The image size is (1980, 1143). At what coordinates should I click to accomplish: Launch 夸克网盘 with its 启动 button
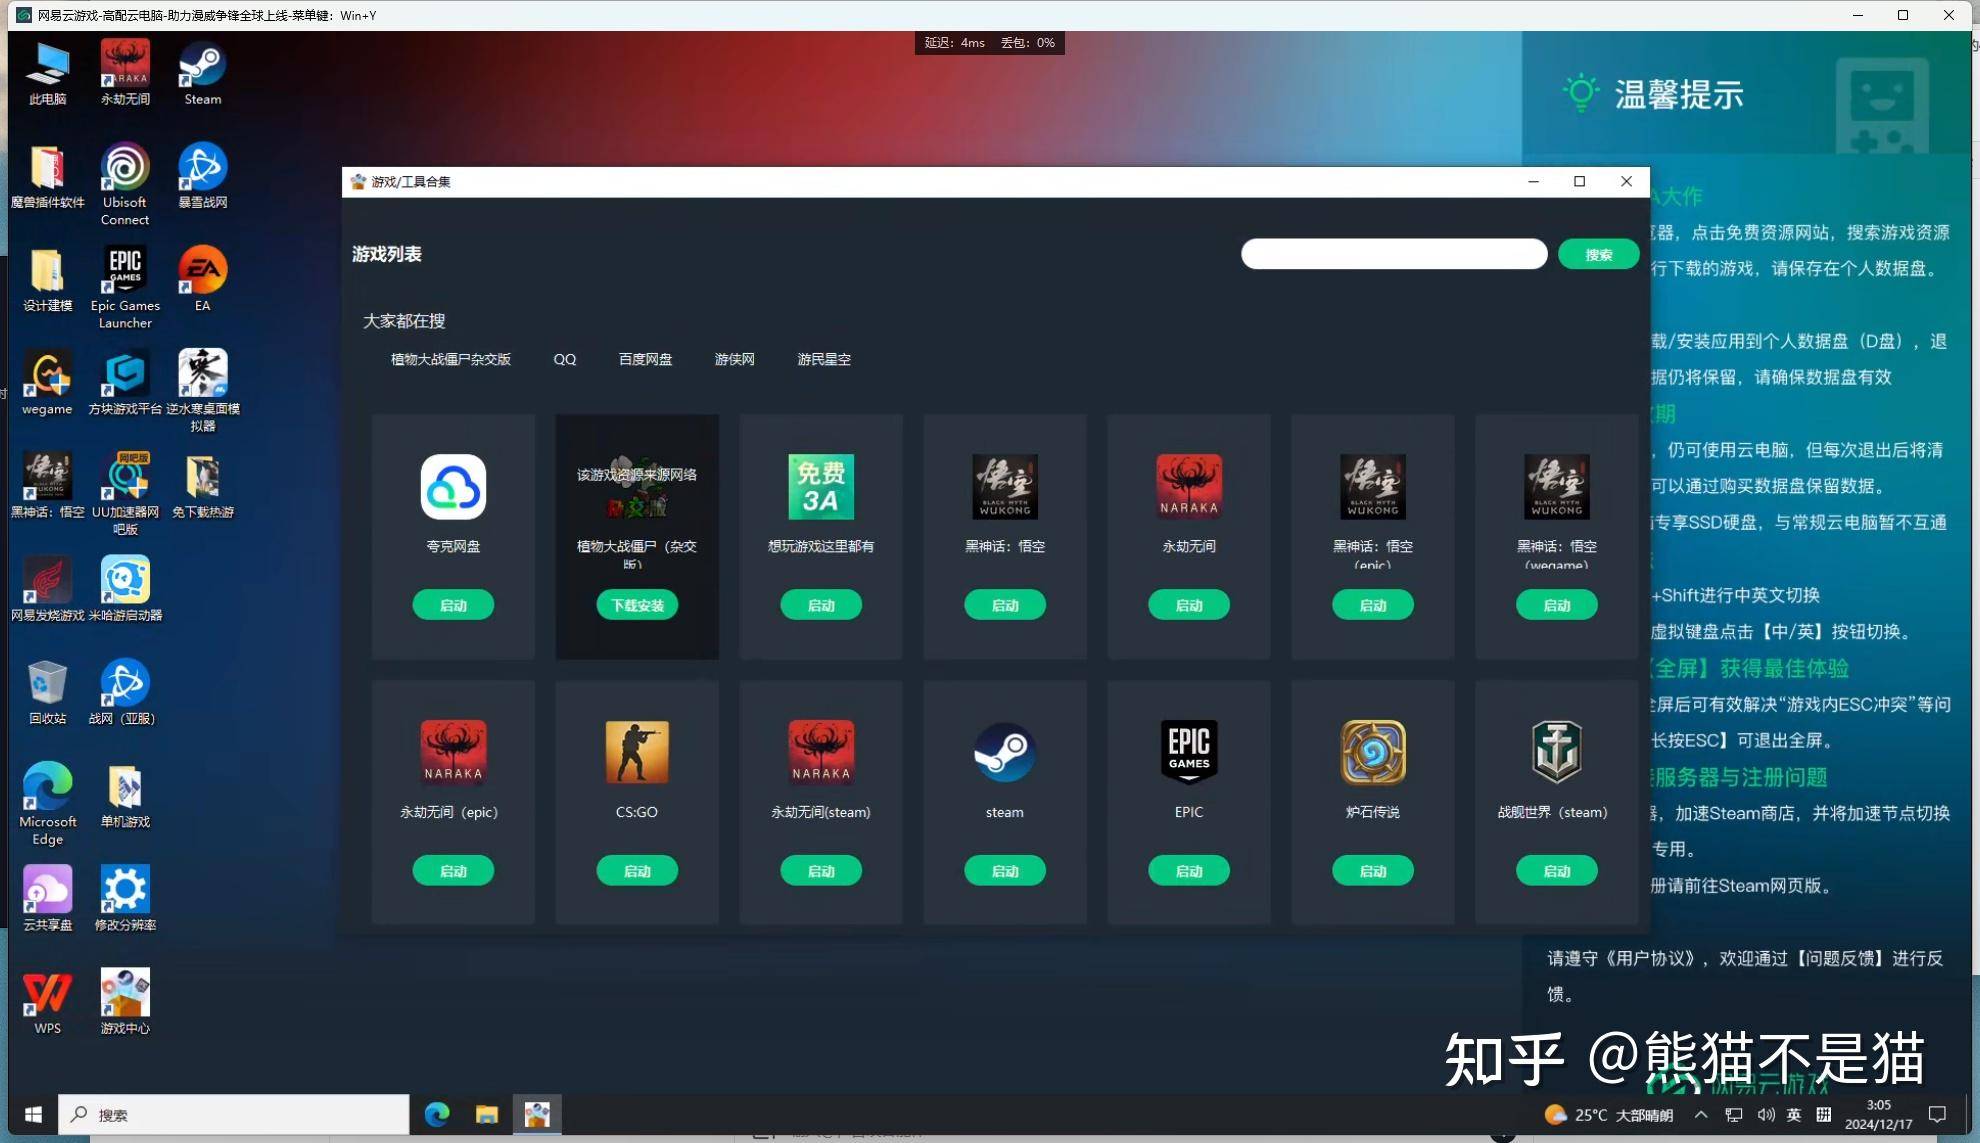point(453,605)
